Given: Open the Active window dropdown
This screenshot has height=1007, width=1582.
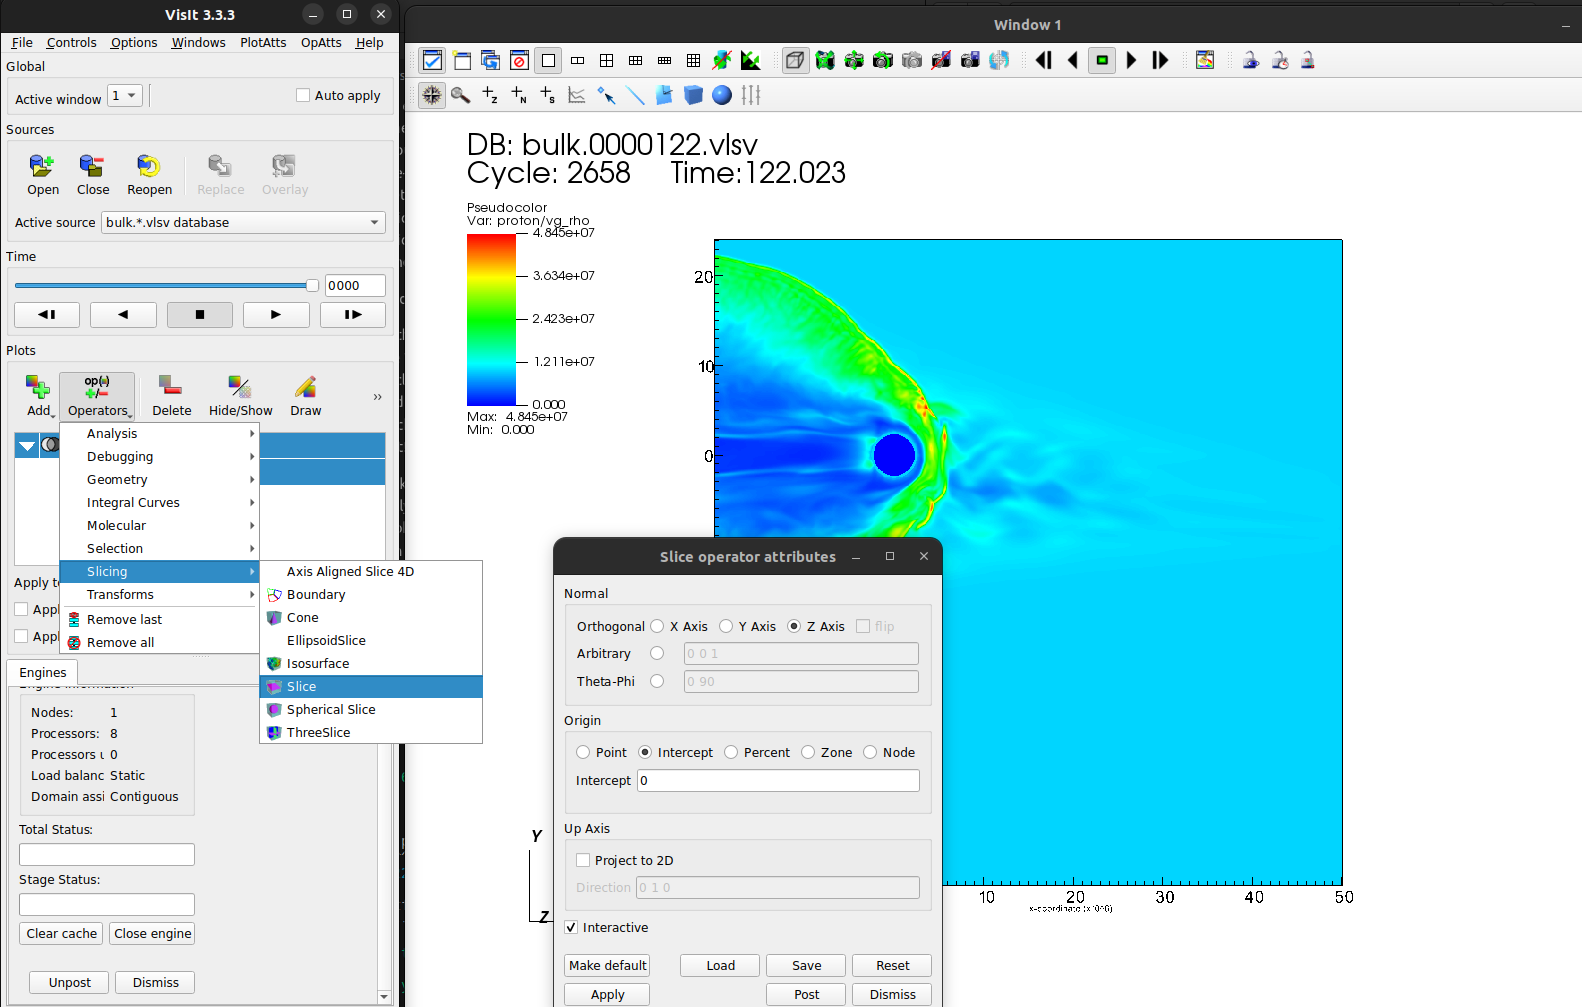Looking at the screenshot, I should (125, 96).
